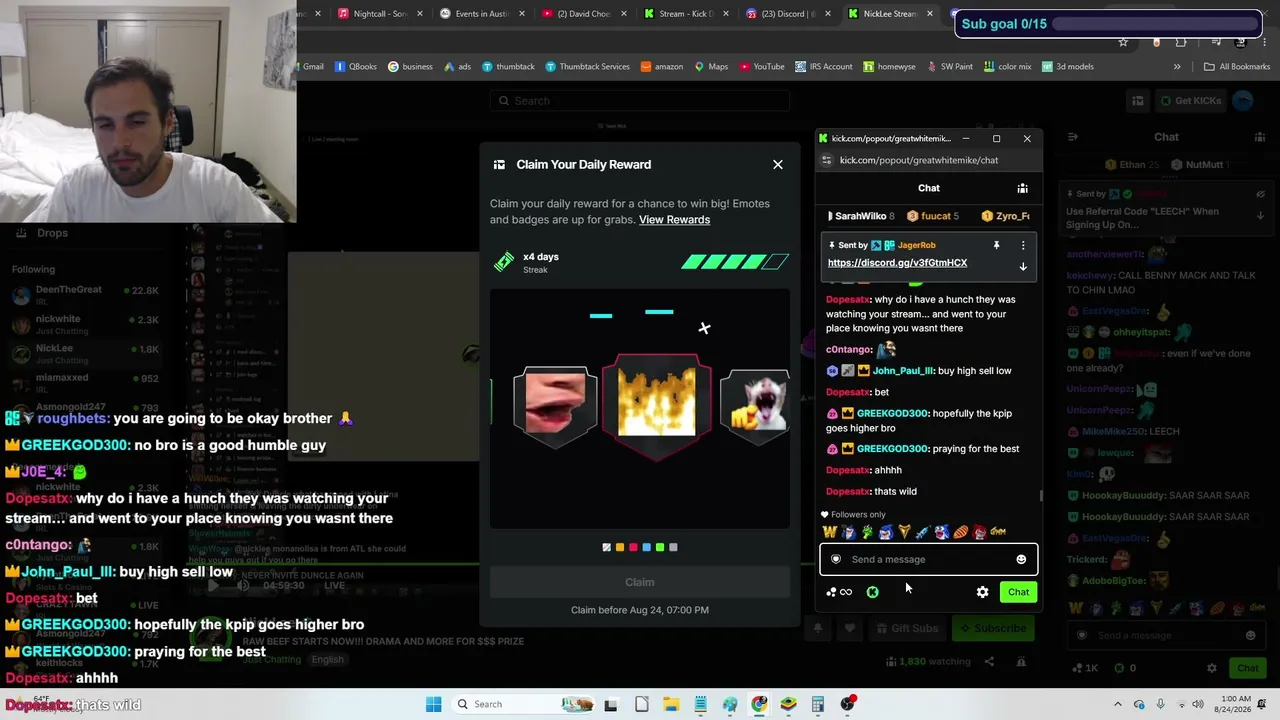1280x720 pixels.
Task: Open the All Bookmarks folder
Action: coord(1237,67)
